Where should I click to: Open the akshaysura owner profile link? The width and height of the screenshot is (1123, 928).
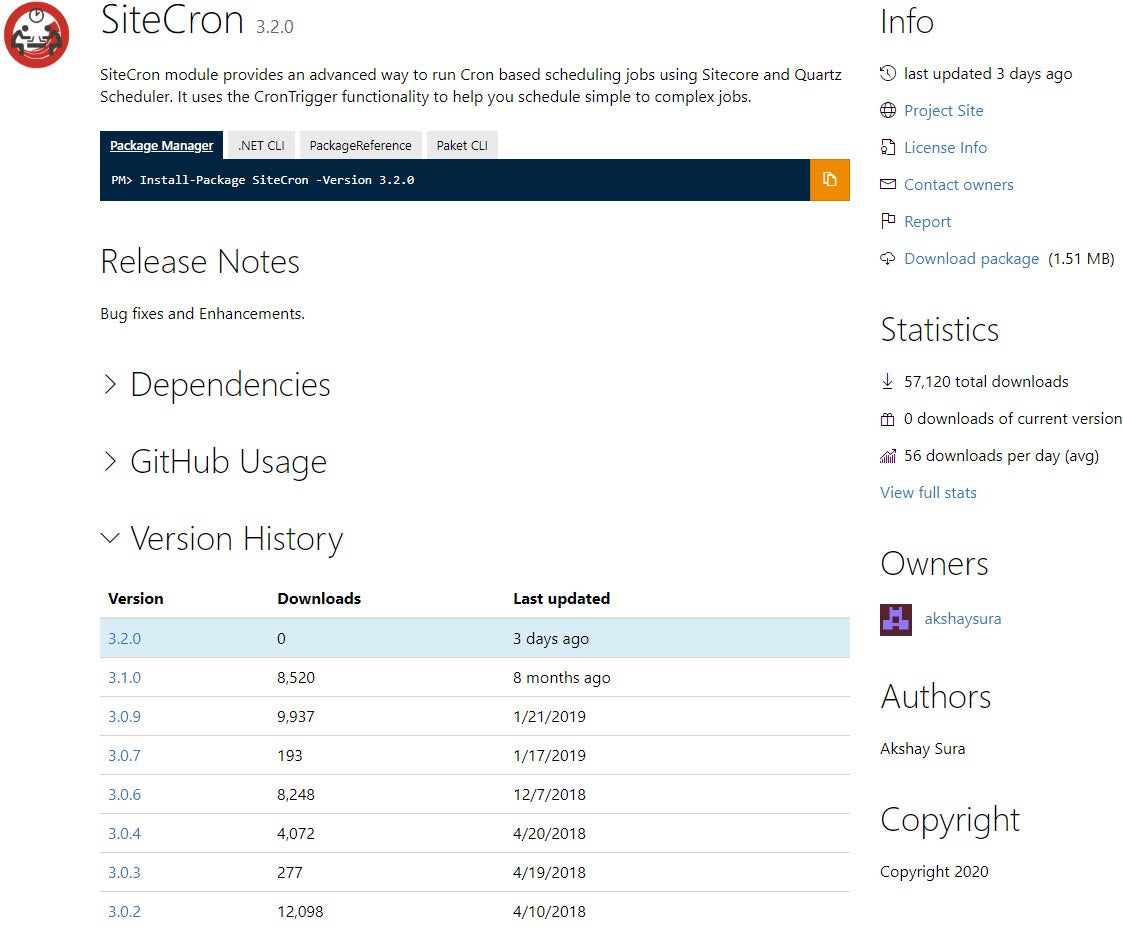click(x=962, y=619)
